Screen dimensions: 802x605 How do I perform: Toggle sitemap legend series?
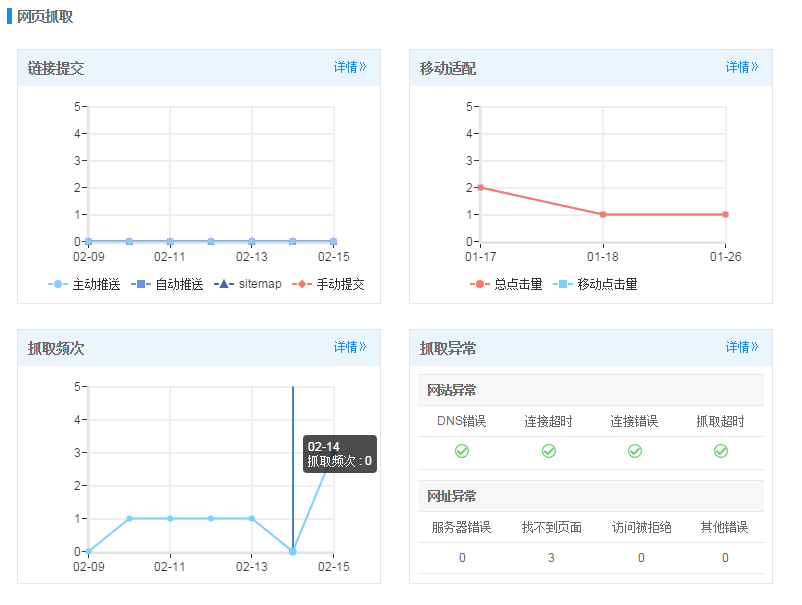249,284
